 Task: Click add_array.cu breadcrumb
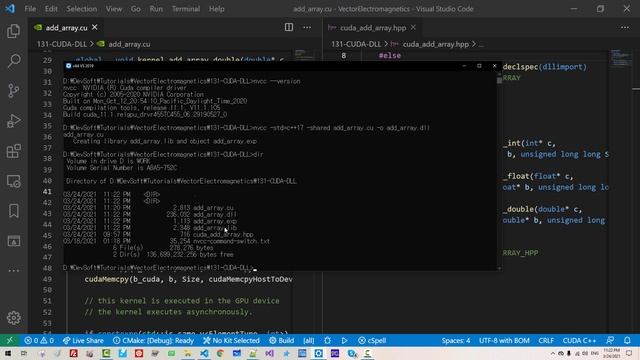click(129, 44)
